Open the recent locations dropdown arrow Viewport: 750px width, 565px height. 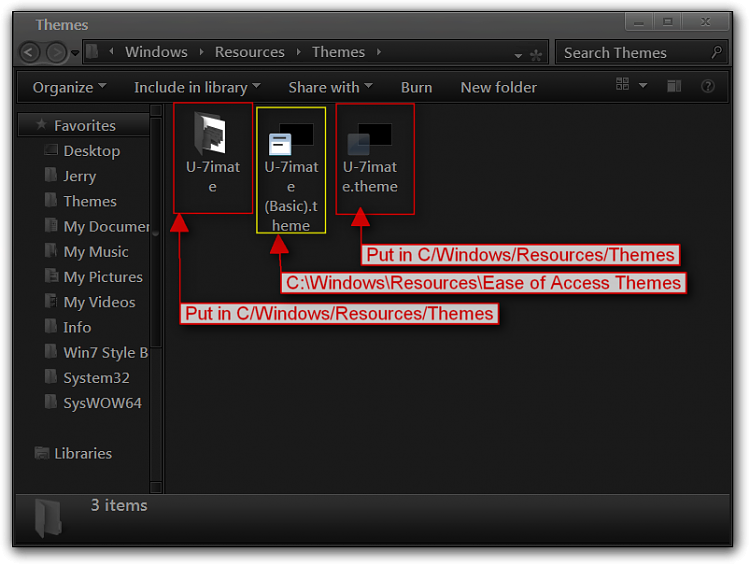click(75, 53)
